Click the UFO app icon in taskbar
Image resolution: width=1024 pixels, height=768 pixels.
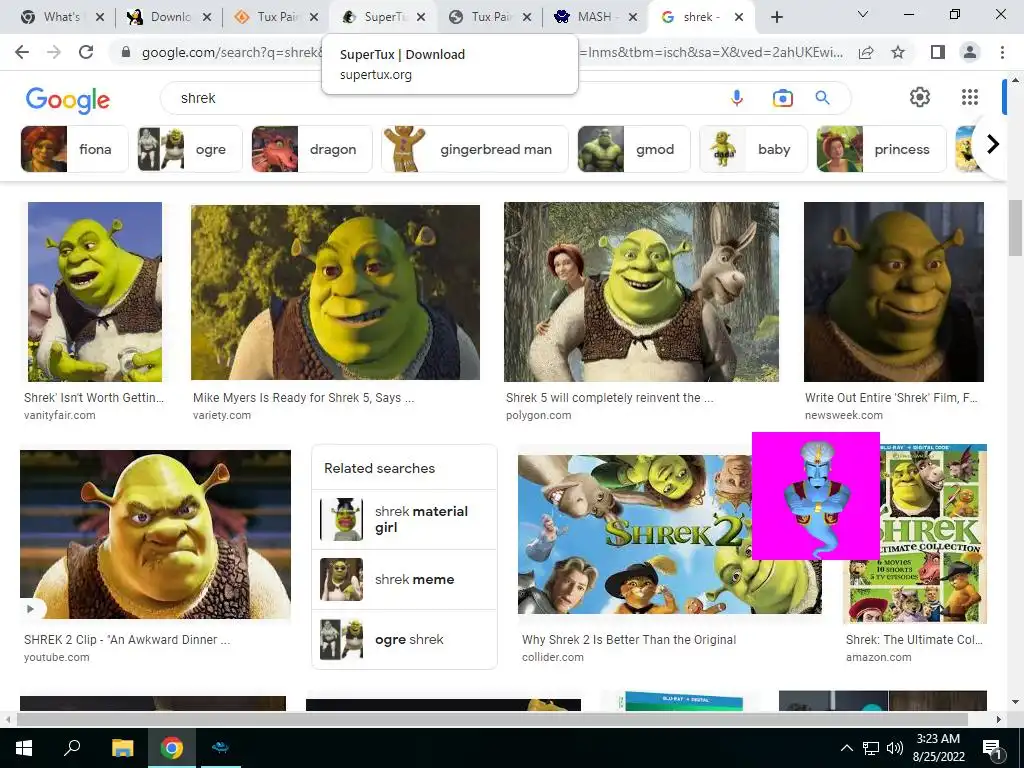(x=220, y=748)
